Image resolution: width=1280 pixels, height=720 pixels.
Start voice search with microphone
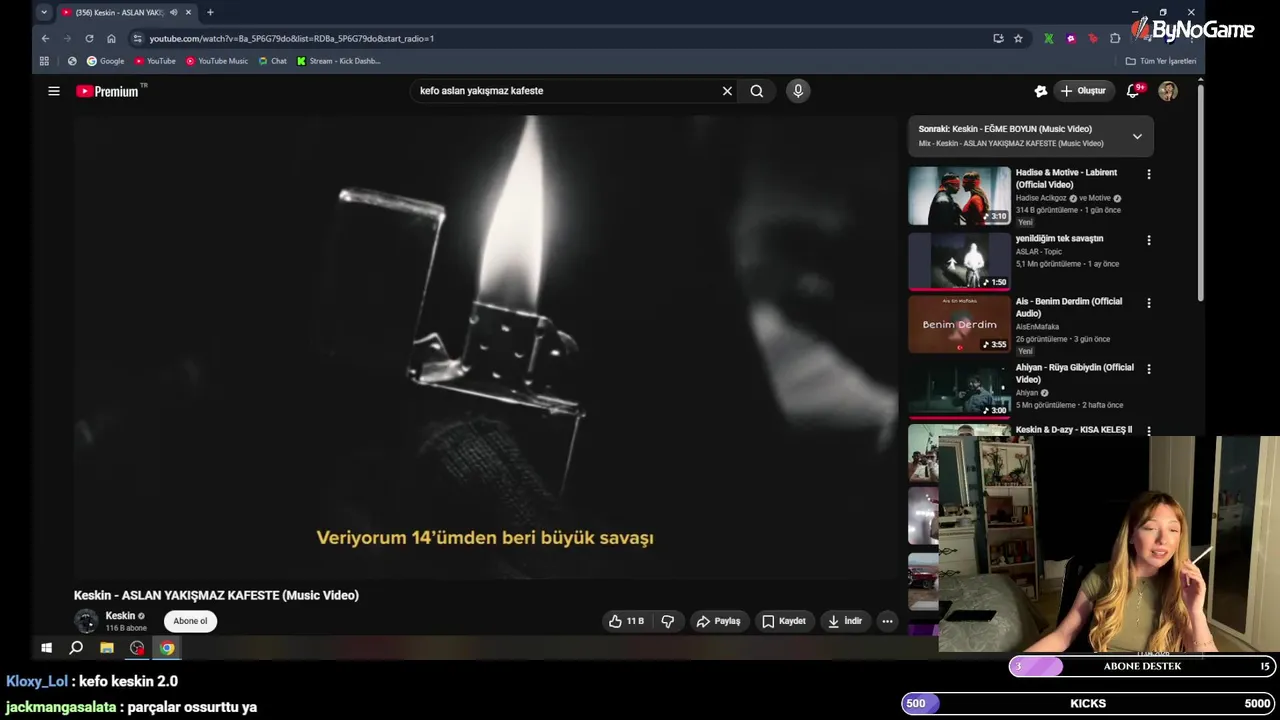798,91
